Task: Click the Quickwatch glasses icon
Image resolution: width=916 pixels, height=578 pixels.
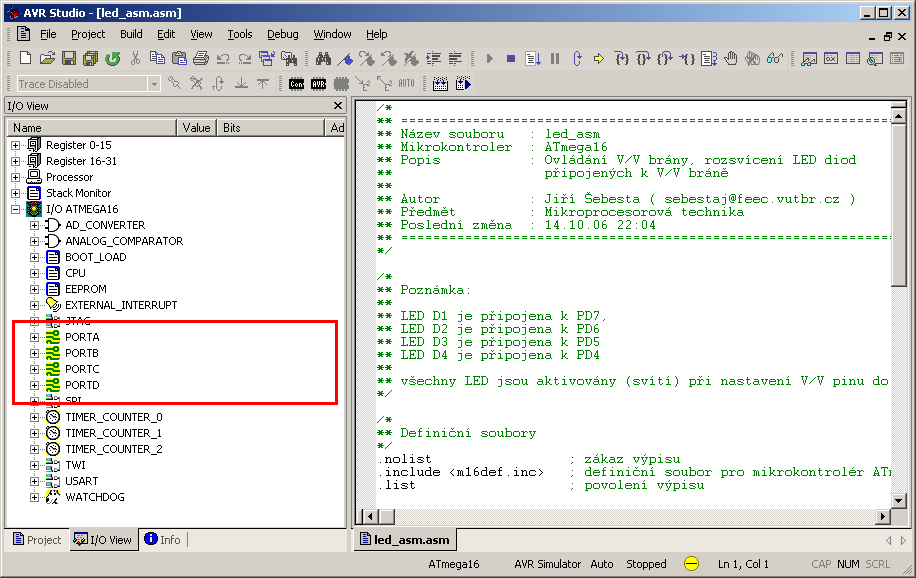Action: [x=775, y=58]
